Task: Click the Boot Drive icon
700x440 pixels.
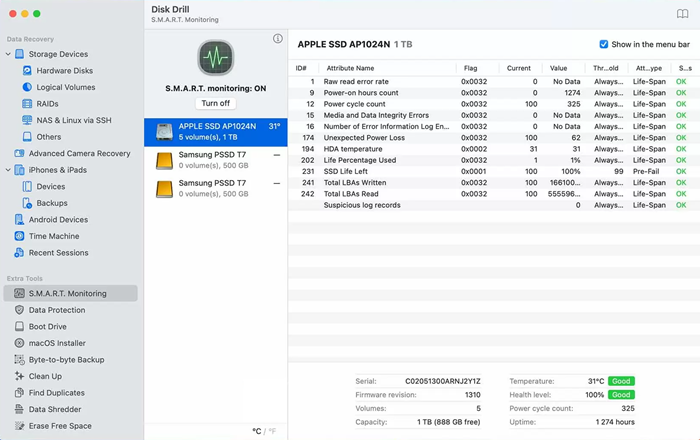Action: 19,326
